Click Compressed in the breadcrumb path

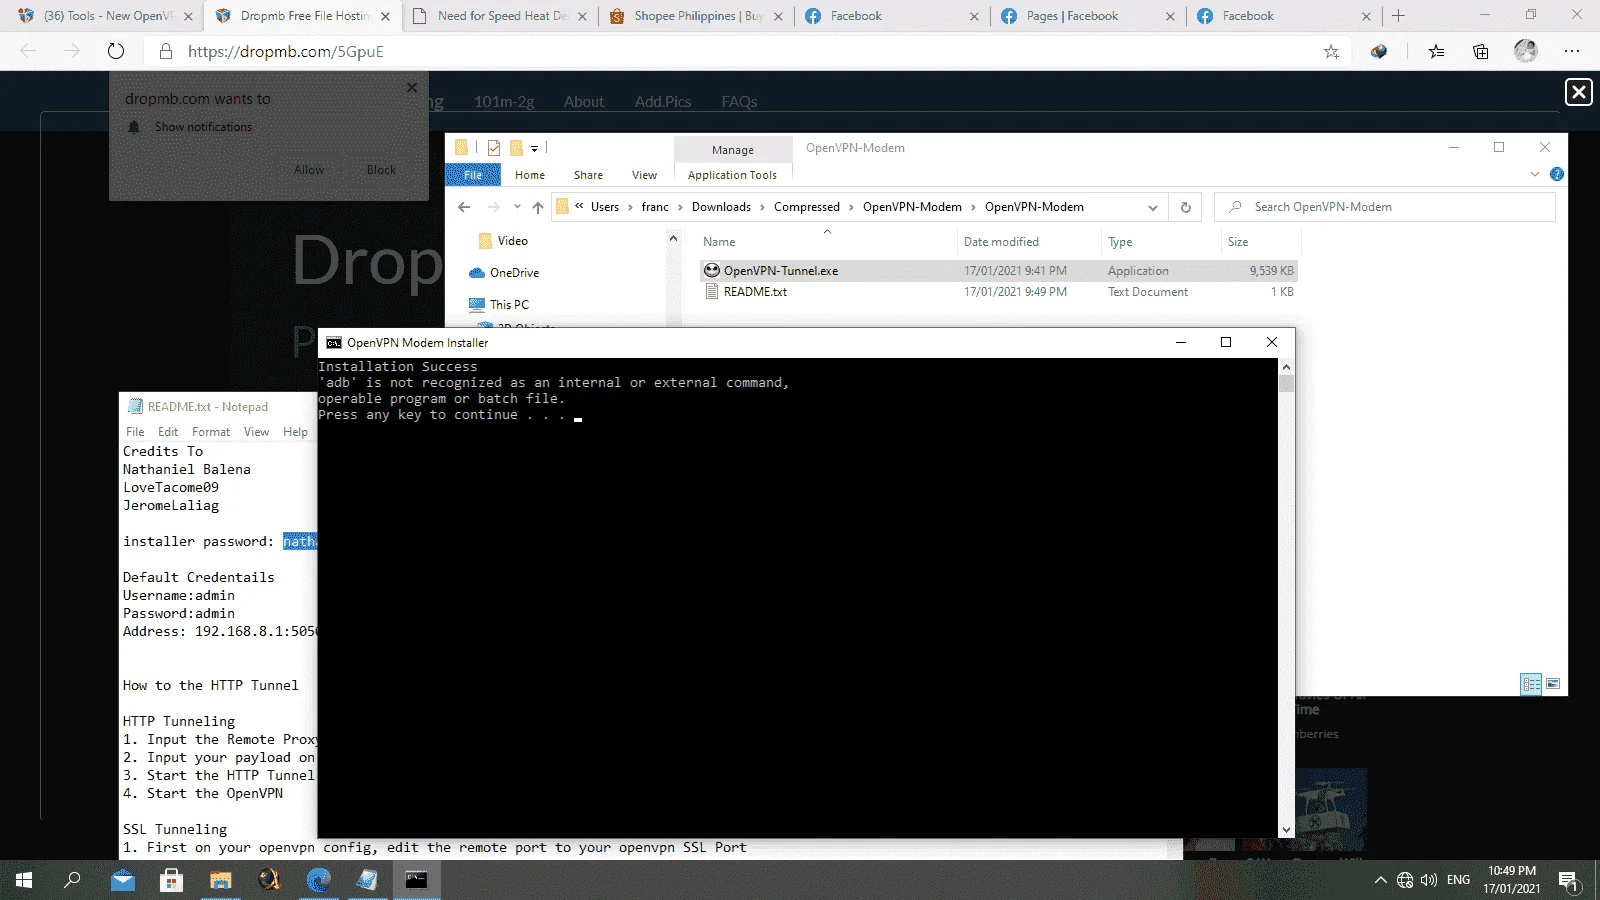point(807,207)
